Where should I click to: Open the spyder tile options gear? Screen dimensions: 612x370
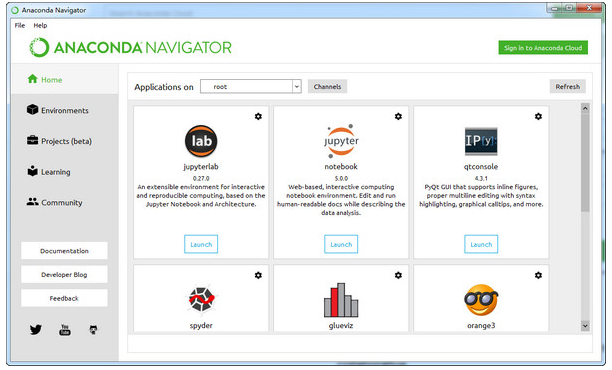coord(258,275)
